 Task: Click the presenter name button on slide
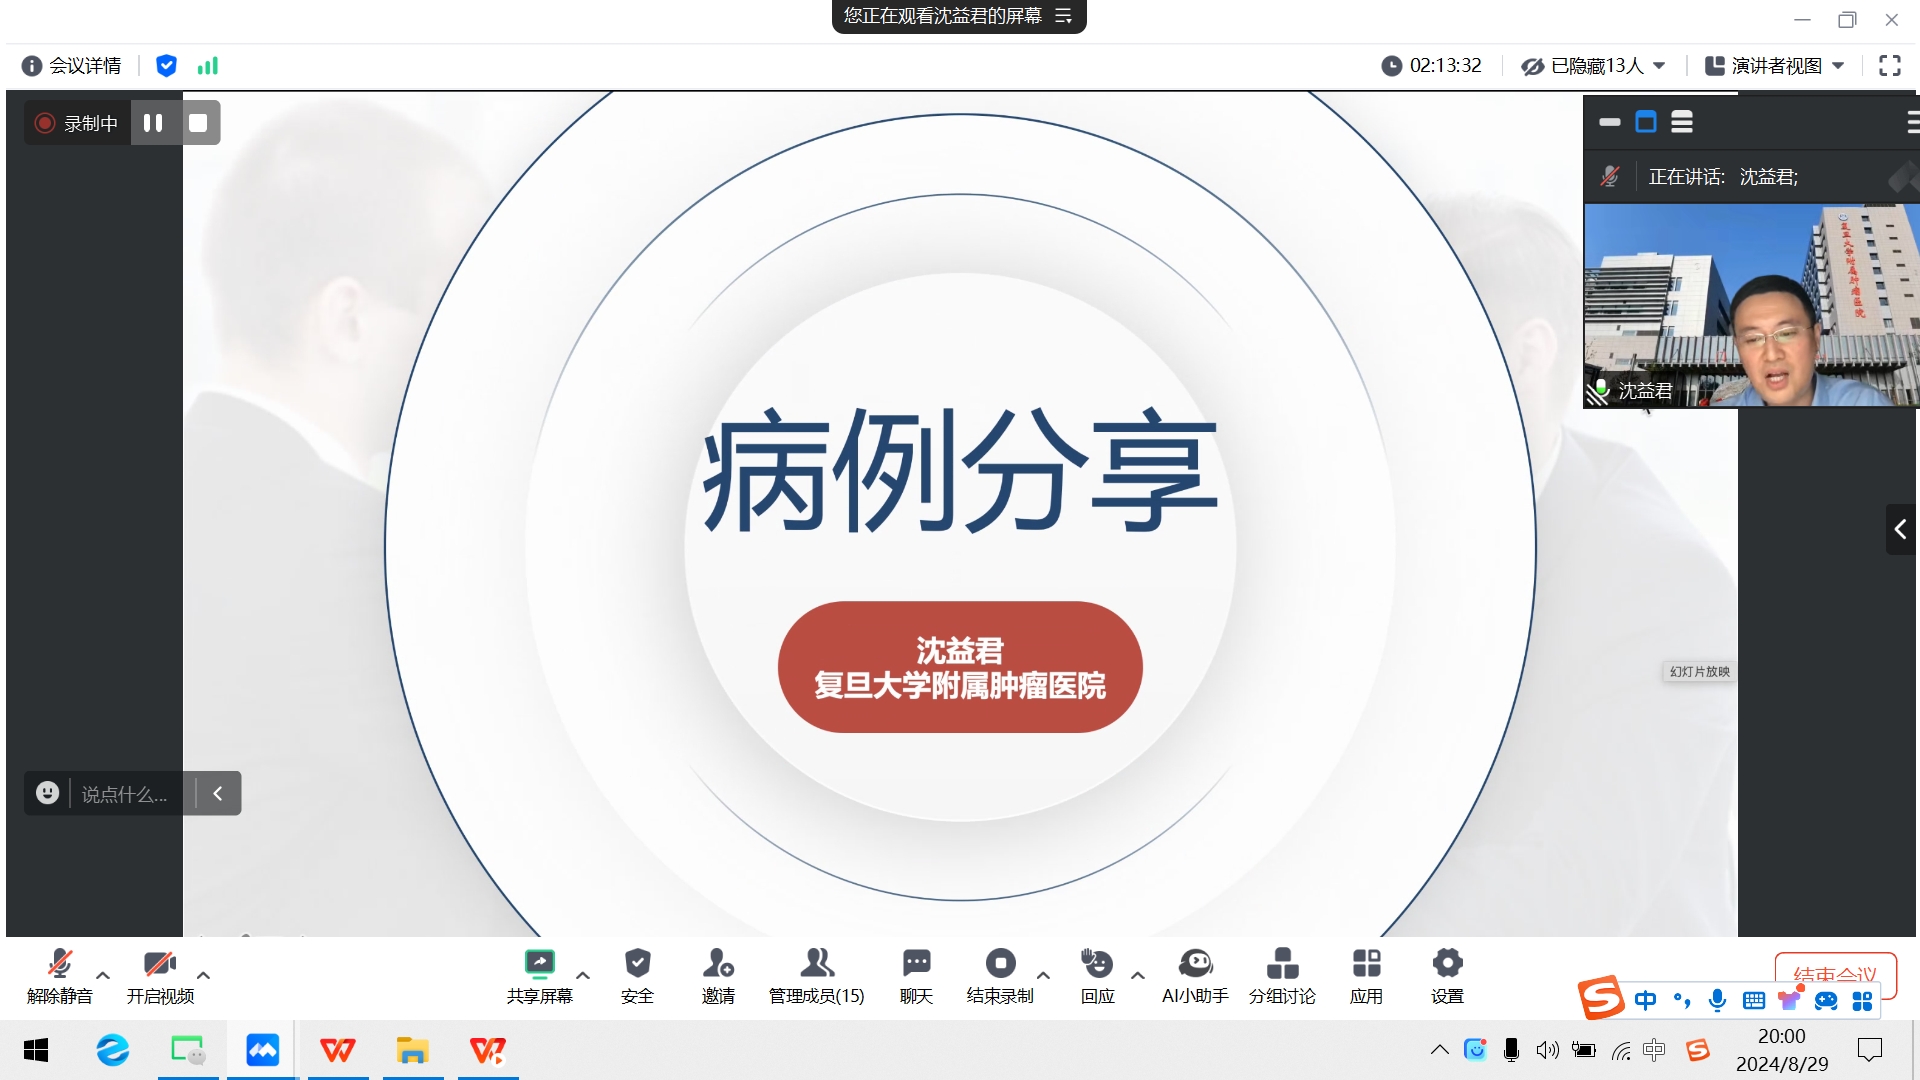[x=960, y=667]
